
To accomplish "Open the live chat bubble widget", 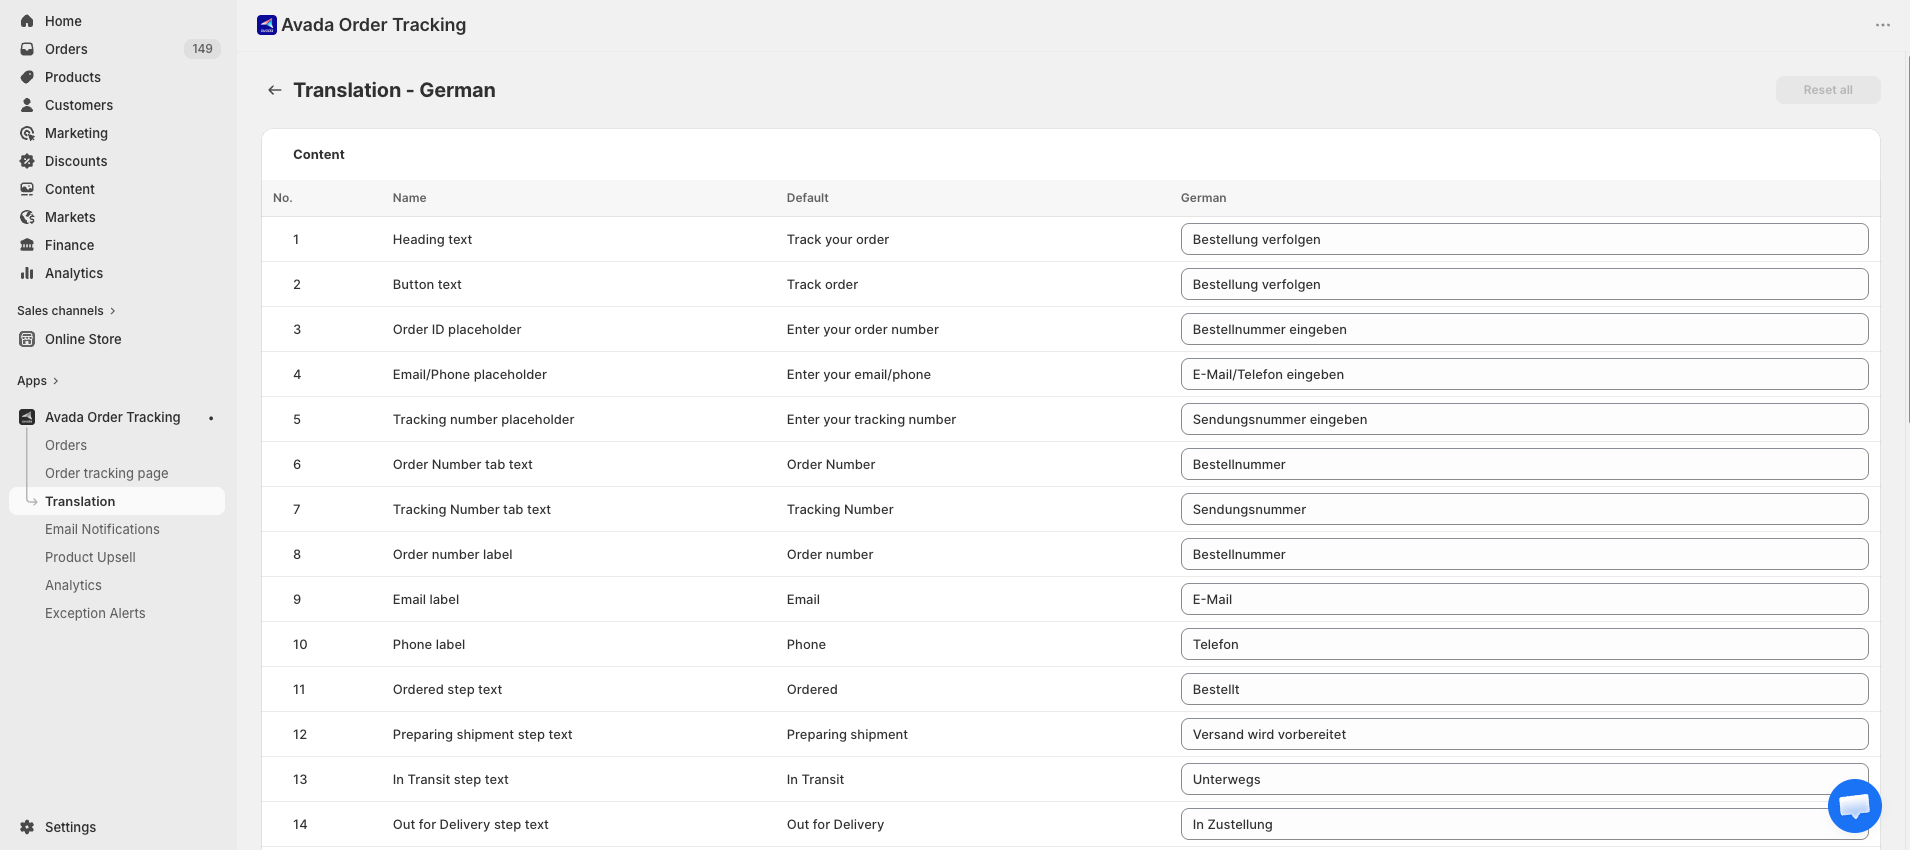I will pyautogui.click(x=1854, y=805).
